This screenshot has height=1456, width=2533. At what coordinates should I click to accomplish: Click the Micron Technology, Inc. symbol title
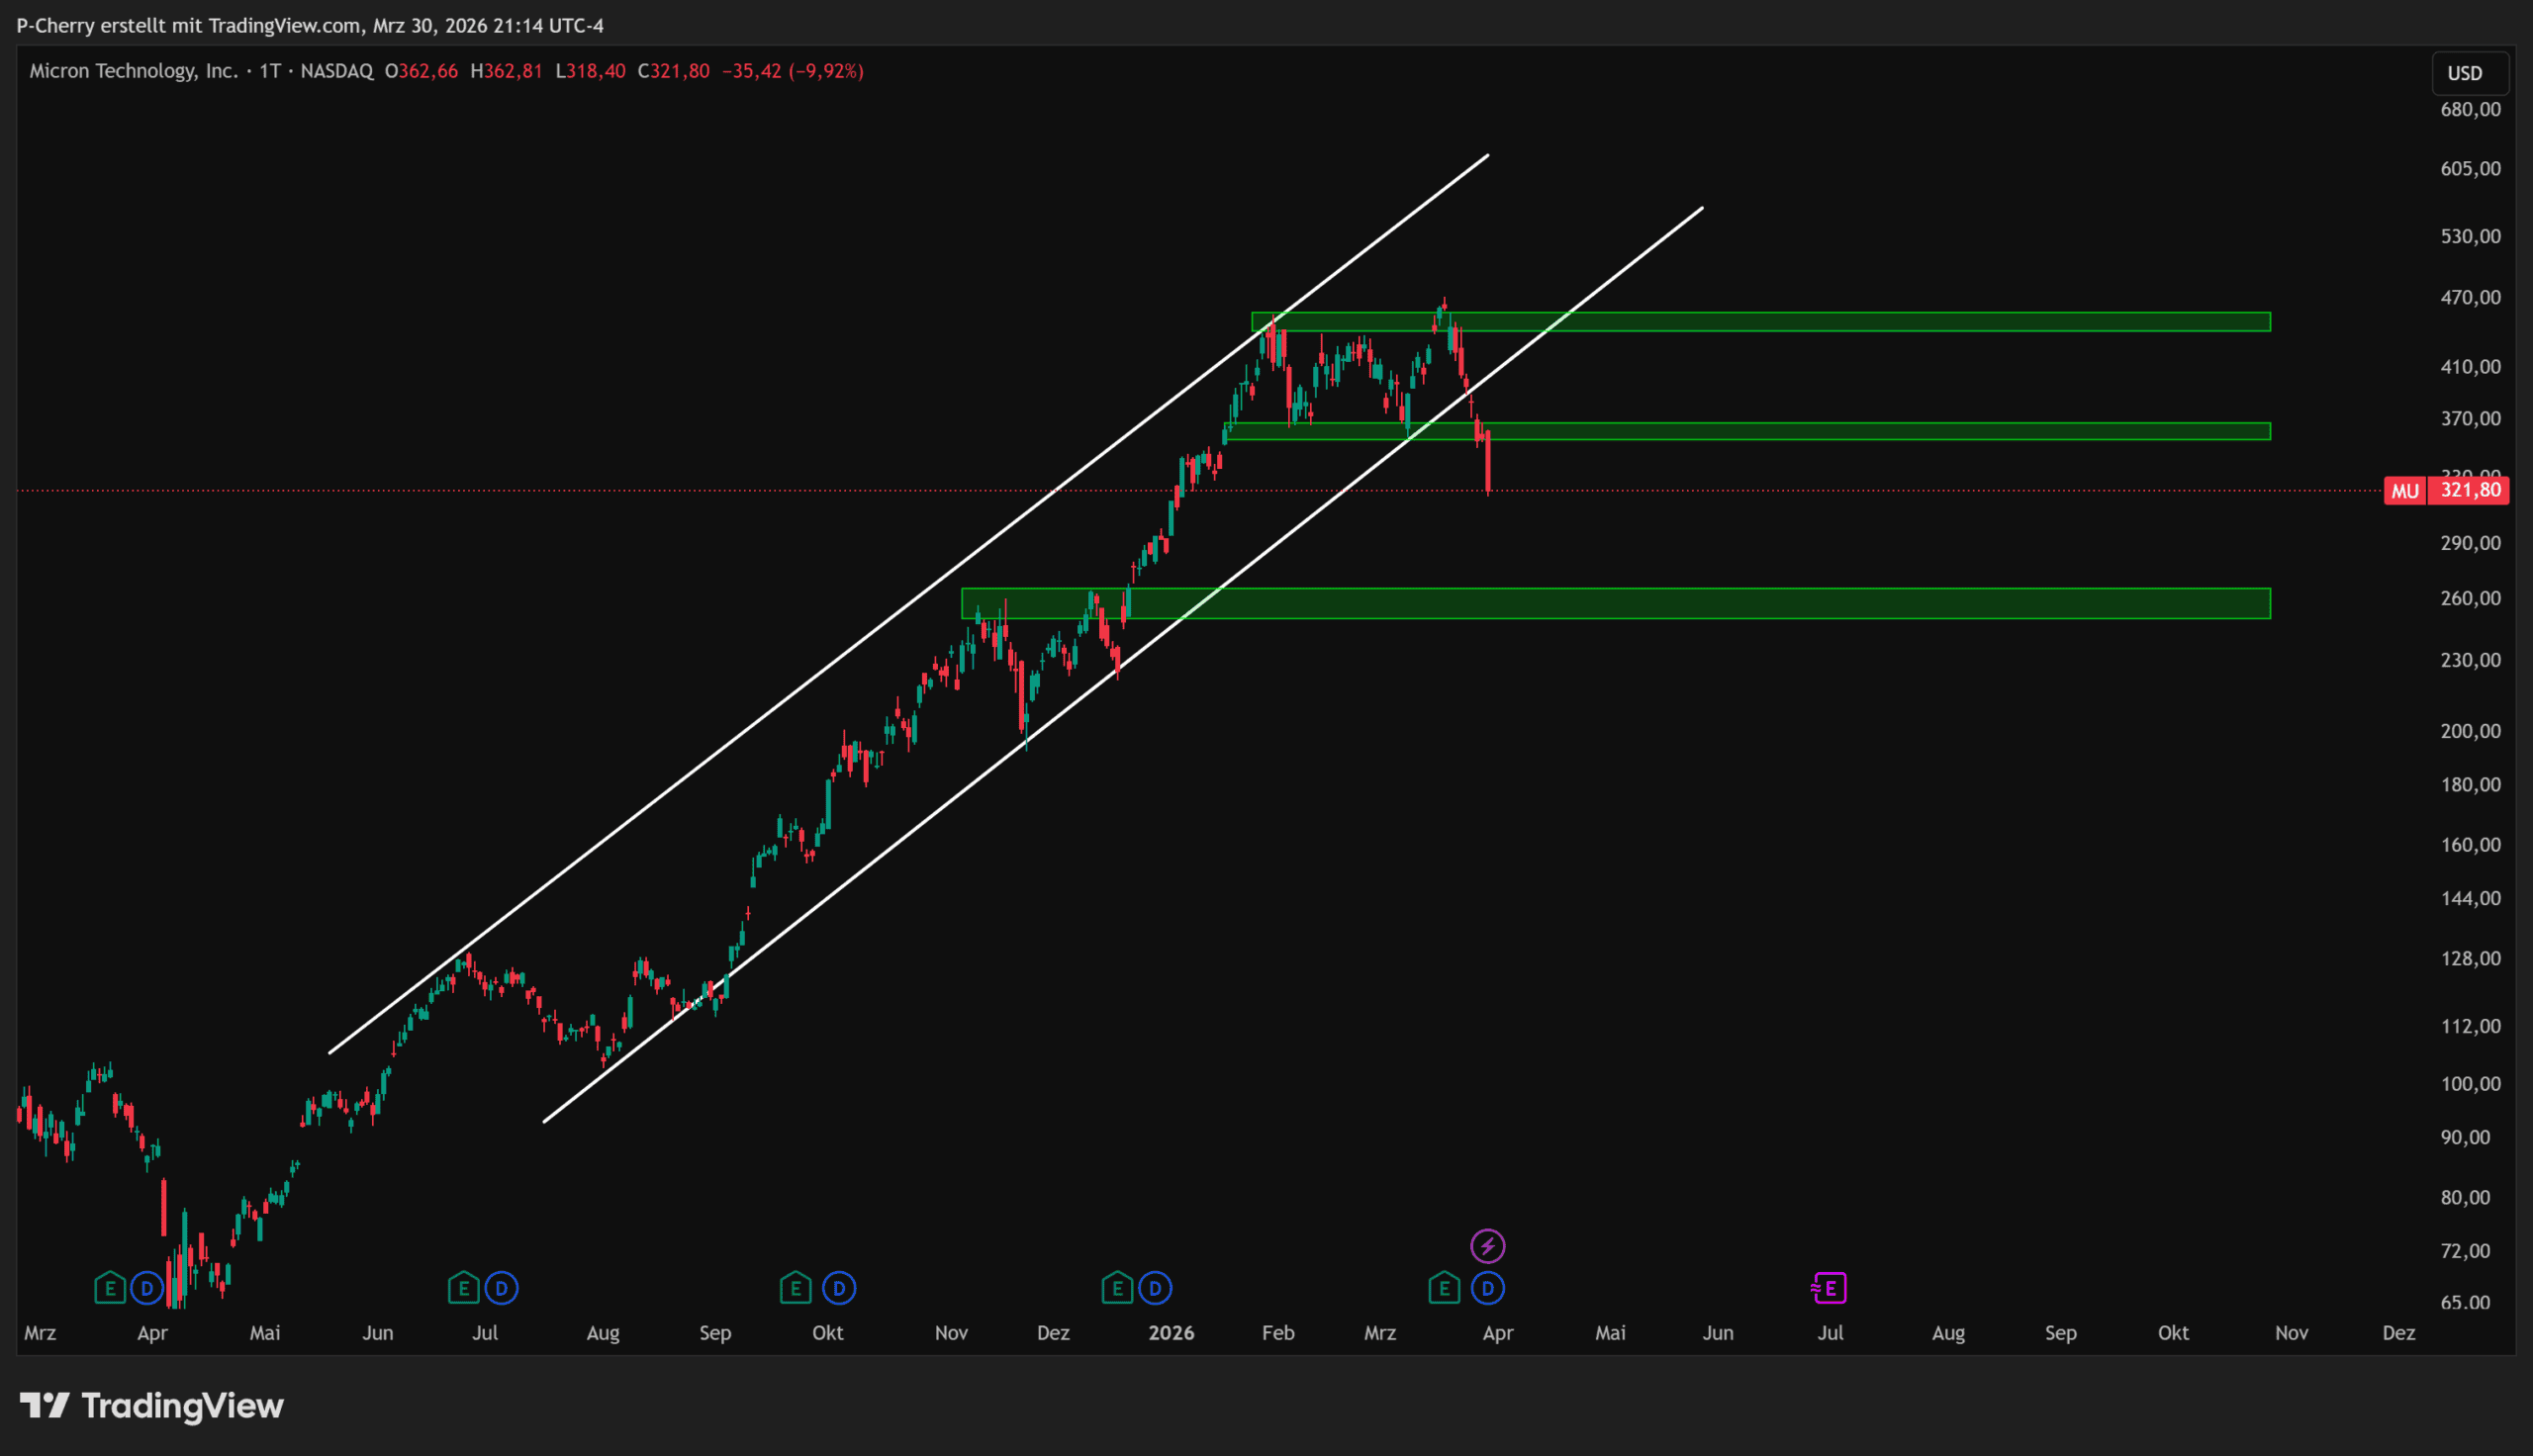click(133, 71)
